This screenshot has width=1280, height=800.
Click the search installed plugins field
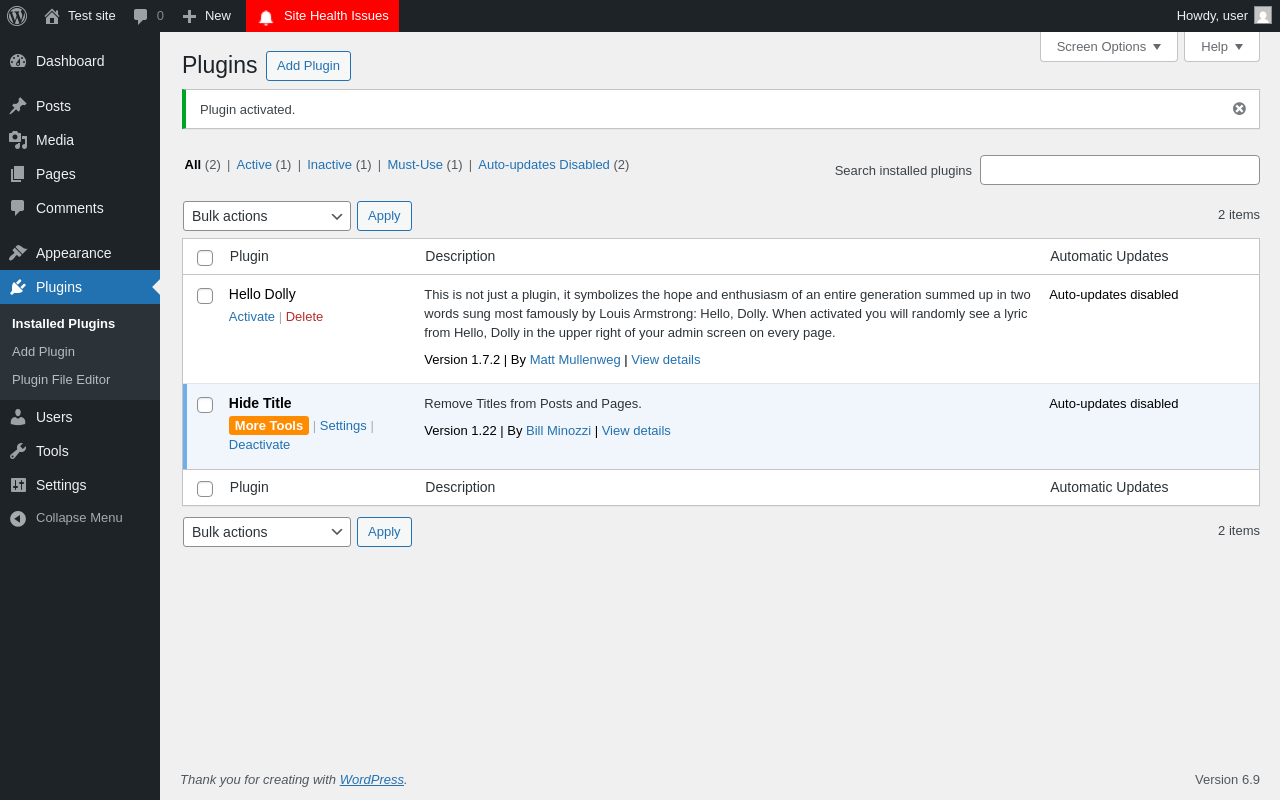point(1120,170)
